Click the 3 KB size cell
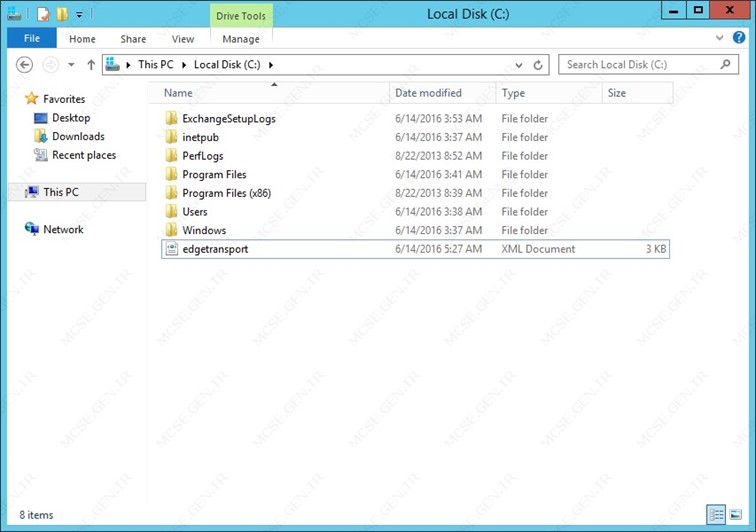The height and width of the screenshot is (532, 756). coord(656,249)
